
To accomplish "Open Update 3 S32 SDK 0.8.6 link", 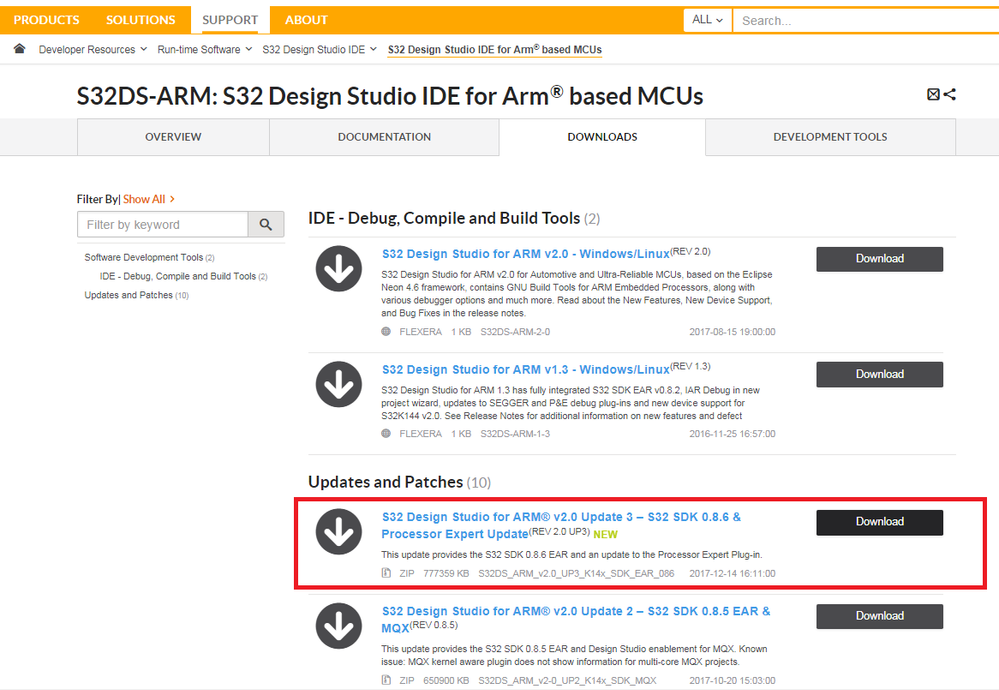I will click(561, 526).
